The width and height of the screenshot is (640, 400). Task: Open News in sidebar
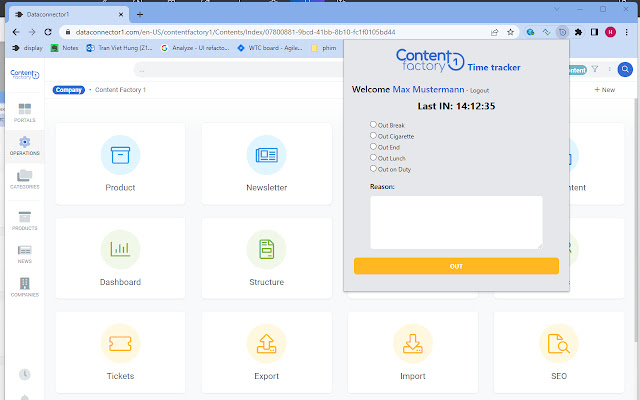click(x=24, y=254)
